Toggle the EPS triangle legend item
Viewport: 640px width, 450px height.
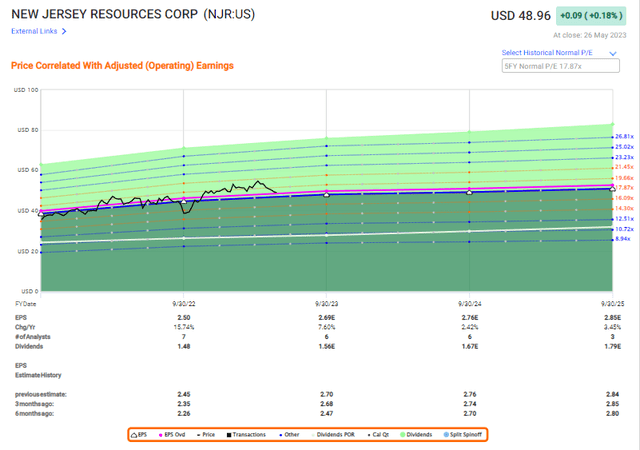pyautogui.click(x=139, y=435)
